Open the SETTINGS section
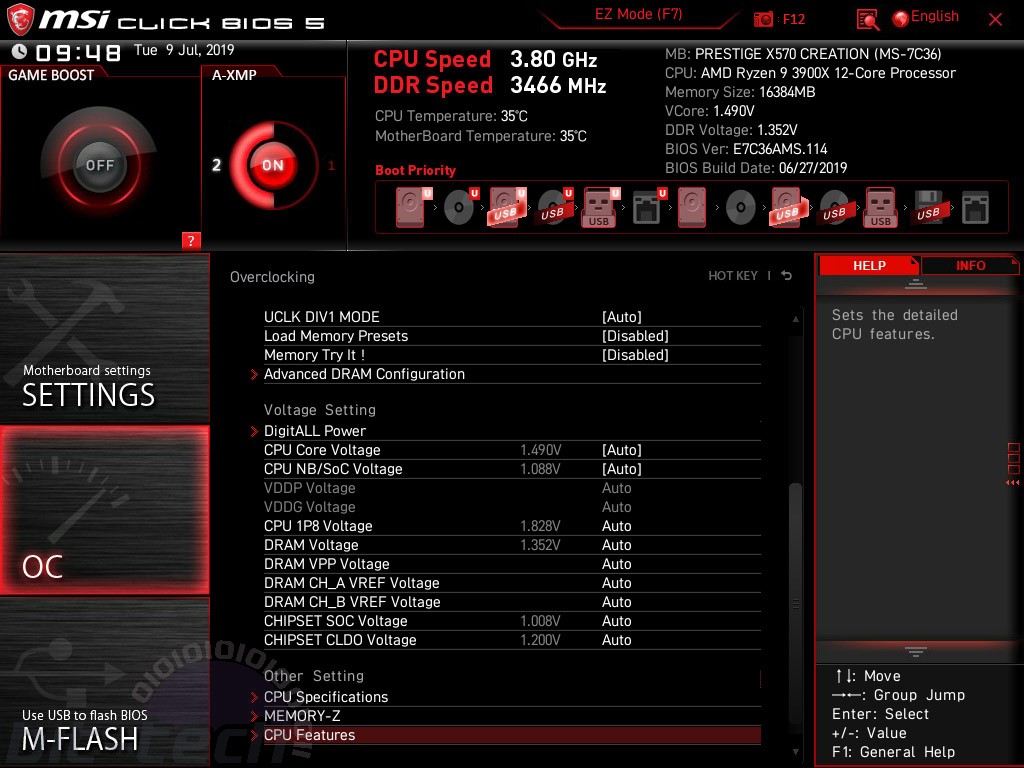The height and width of the screenshot is (768, 1024). point(104,338)
